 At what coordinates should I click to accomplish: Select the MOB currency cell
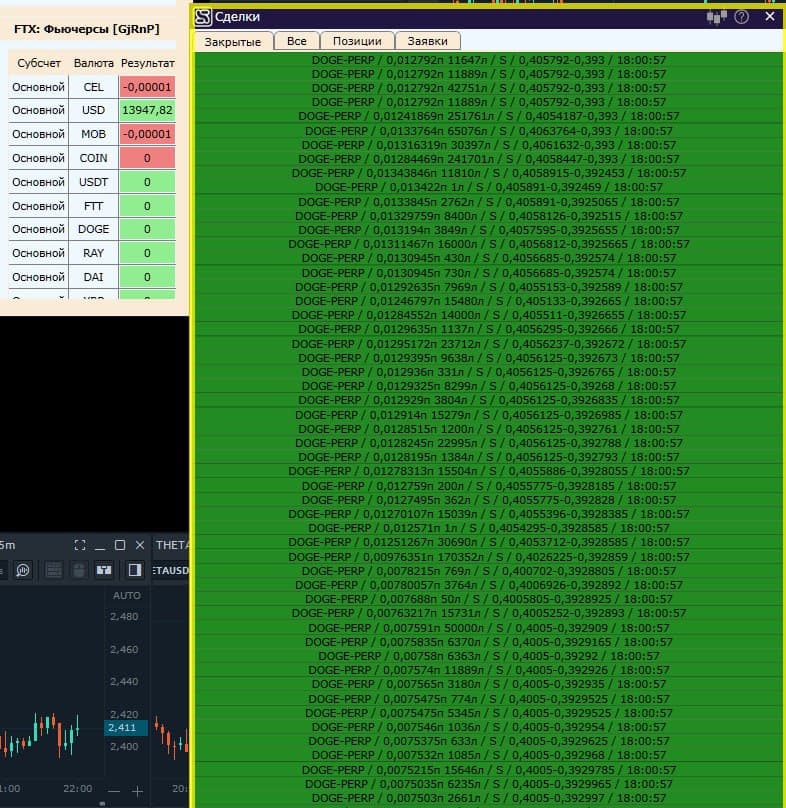tap(93, 134)
